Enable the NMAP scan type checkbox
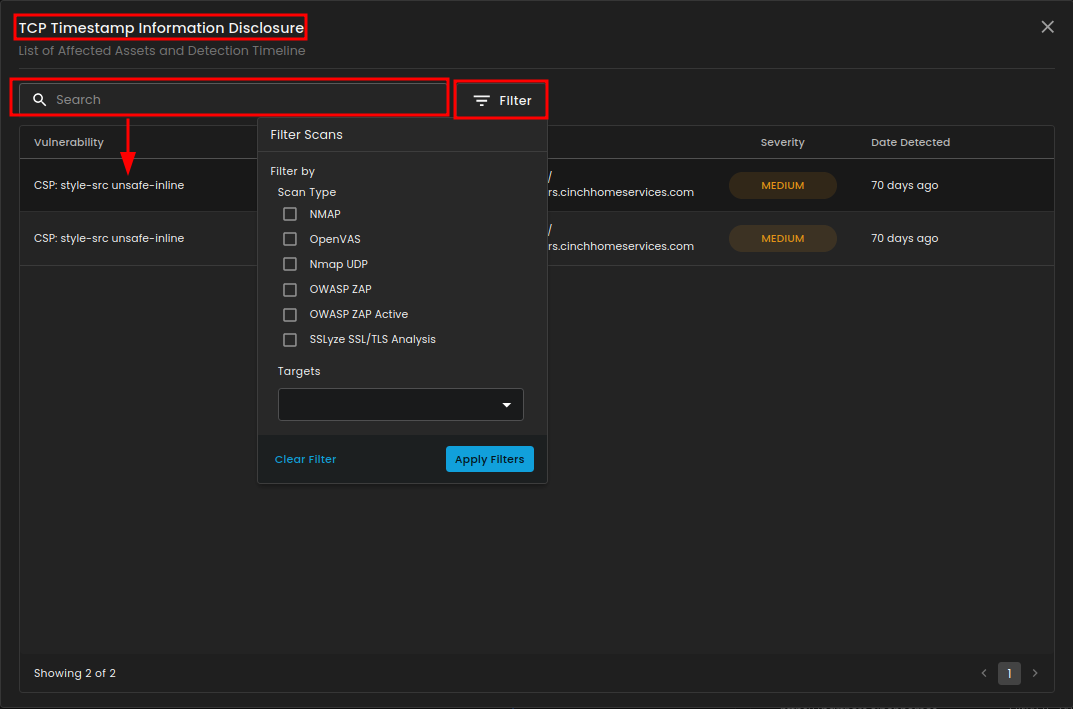The image size is (1073, 709). click(x=290, y=214)
